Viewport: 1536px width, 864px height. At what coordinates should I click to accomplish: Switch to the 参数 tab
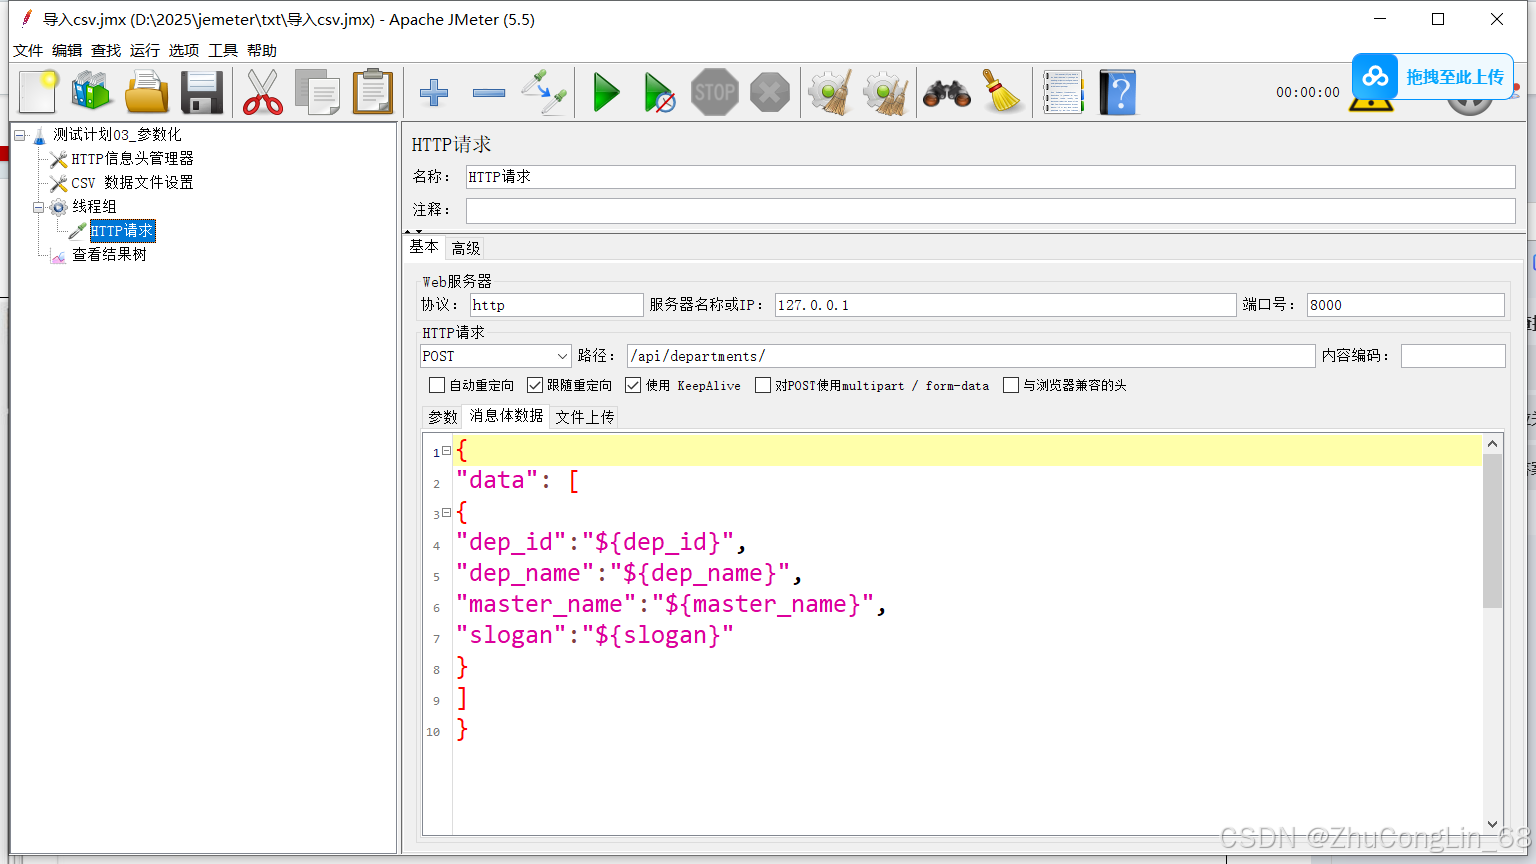(x=443, y=417)
